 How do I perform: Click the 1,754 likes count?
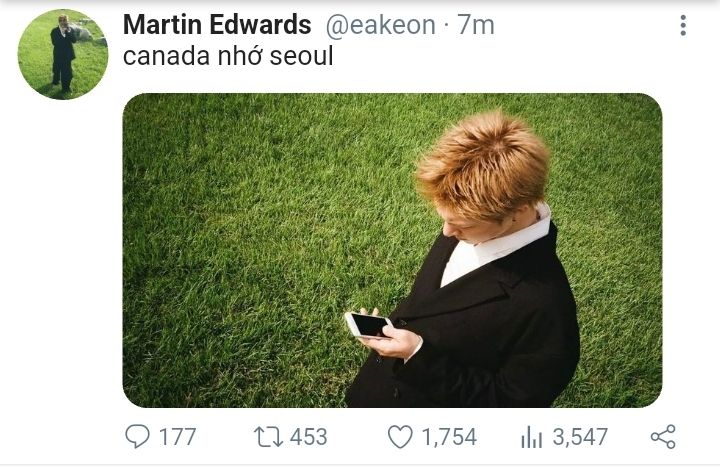point(449,437)
